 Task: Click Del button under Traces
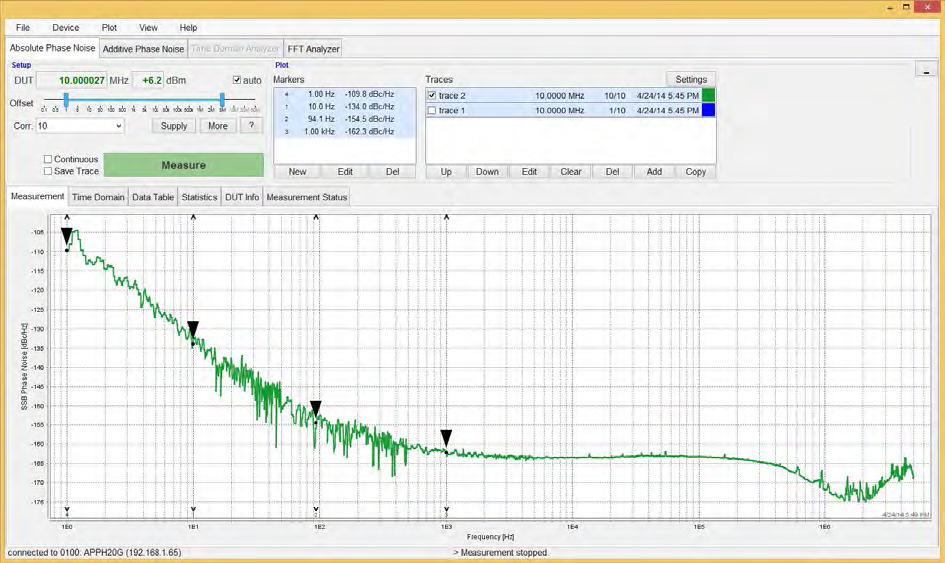click(x=612, y=172)
